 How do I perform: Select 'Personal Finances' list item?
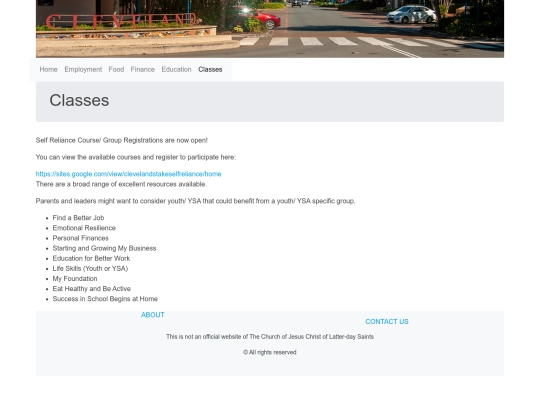pos(80,238)
